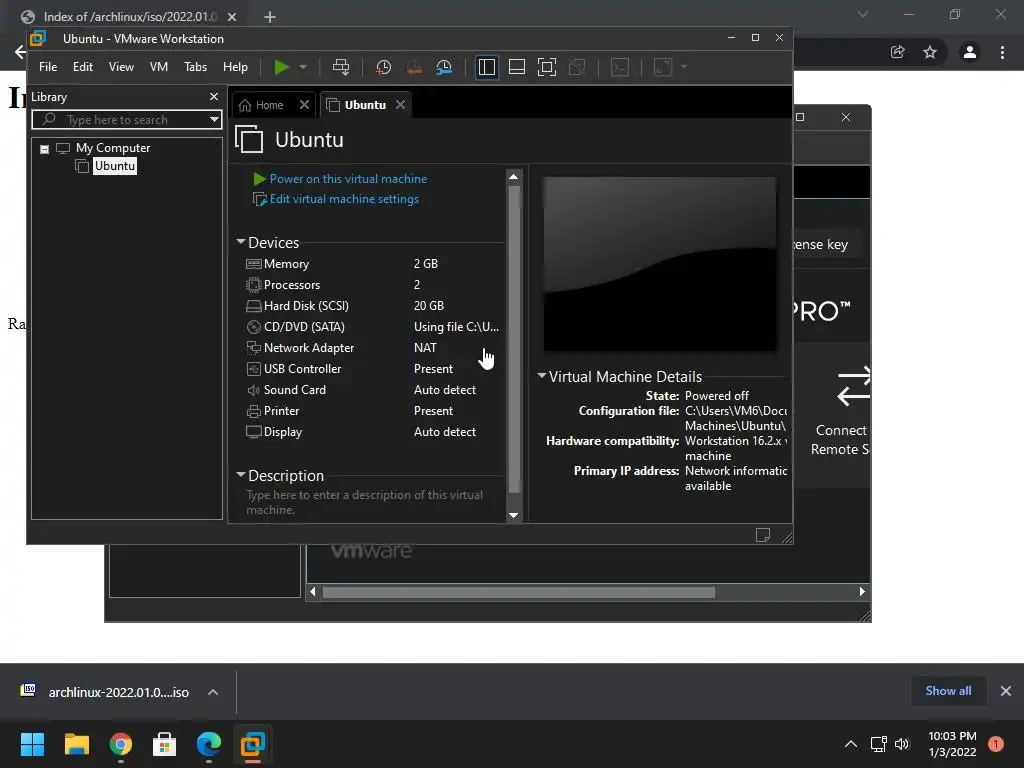The height and width of the screenshot is (768, 1024).
Task: Close the Home tab
Action: click(304, 104)
